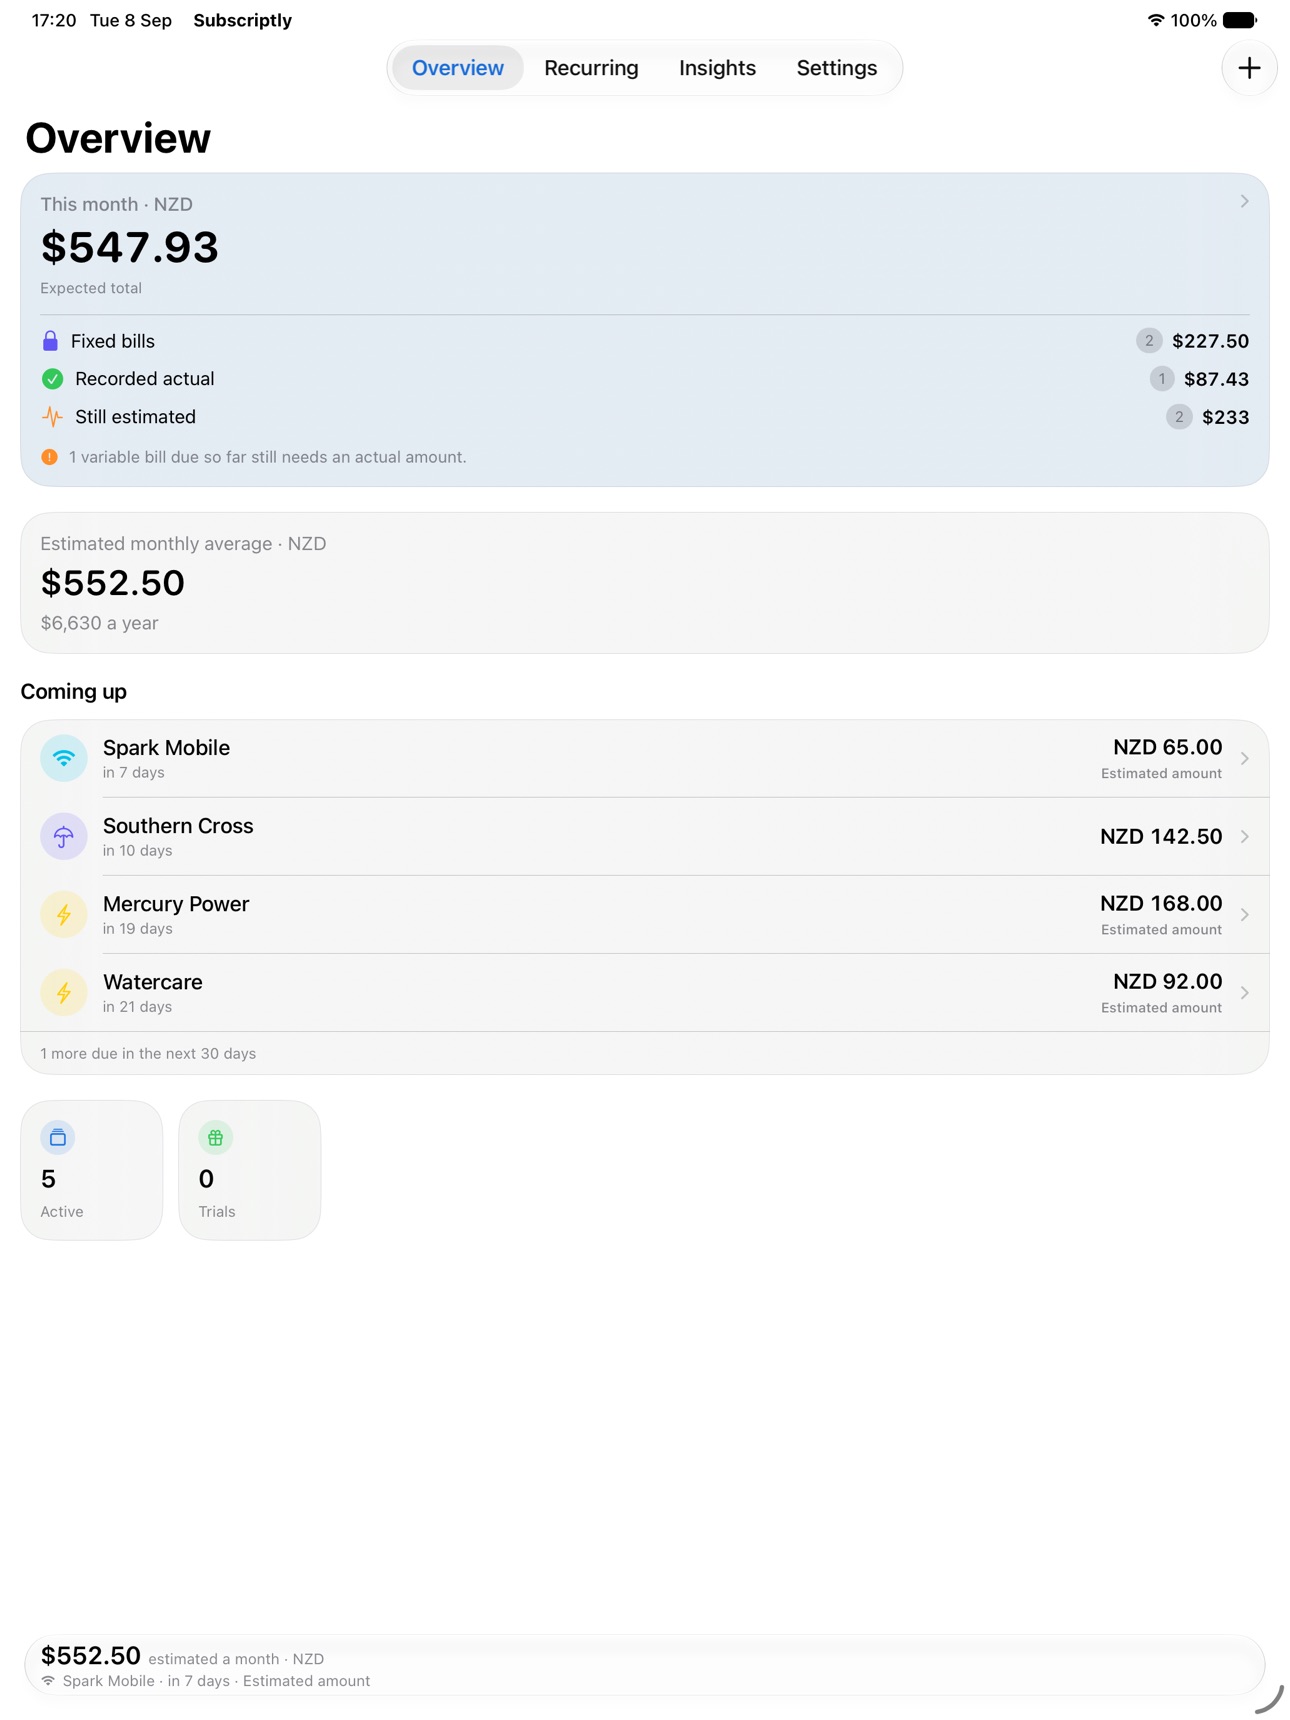Open Southern Cross details via its chevron
The width and height of the screenshot is (1290, 1720).
1244,837
